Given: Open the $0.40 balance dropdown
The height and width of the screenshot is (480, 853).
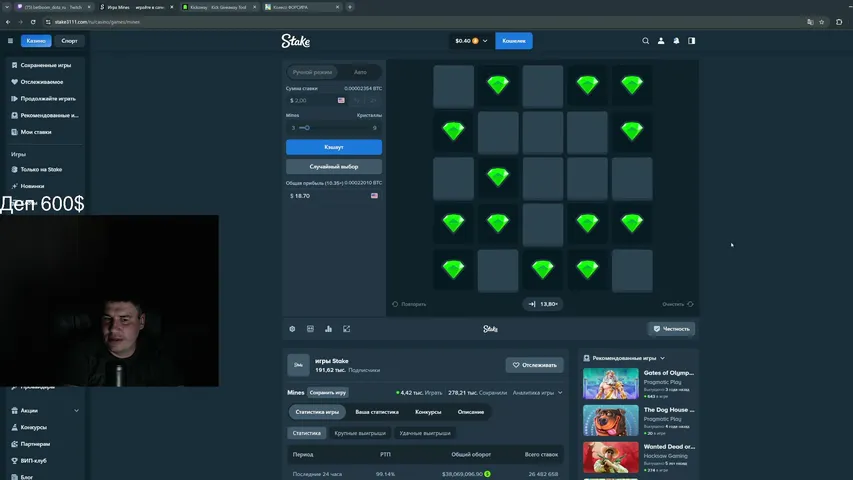Looking at the screenshot, I should pyautogui.click(x=471, y=41).
